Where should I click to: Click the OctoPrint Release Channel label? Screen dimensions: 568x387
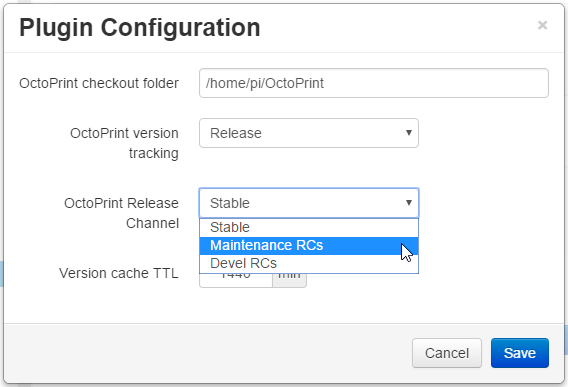coord(121,213)
